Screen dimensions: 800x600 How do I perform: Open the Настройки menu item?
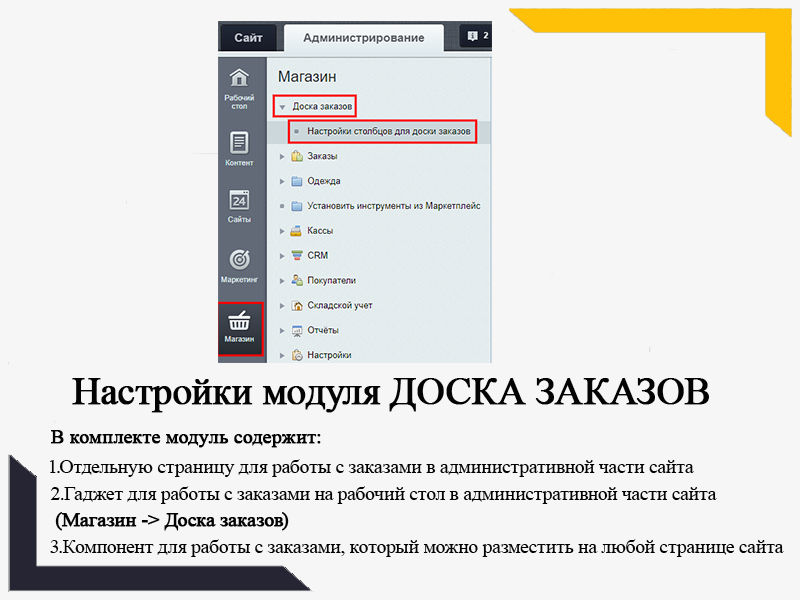point(329,355)
